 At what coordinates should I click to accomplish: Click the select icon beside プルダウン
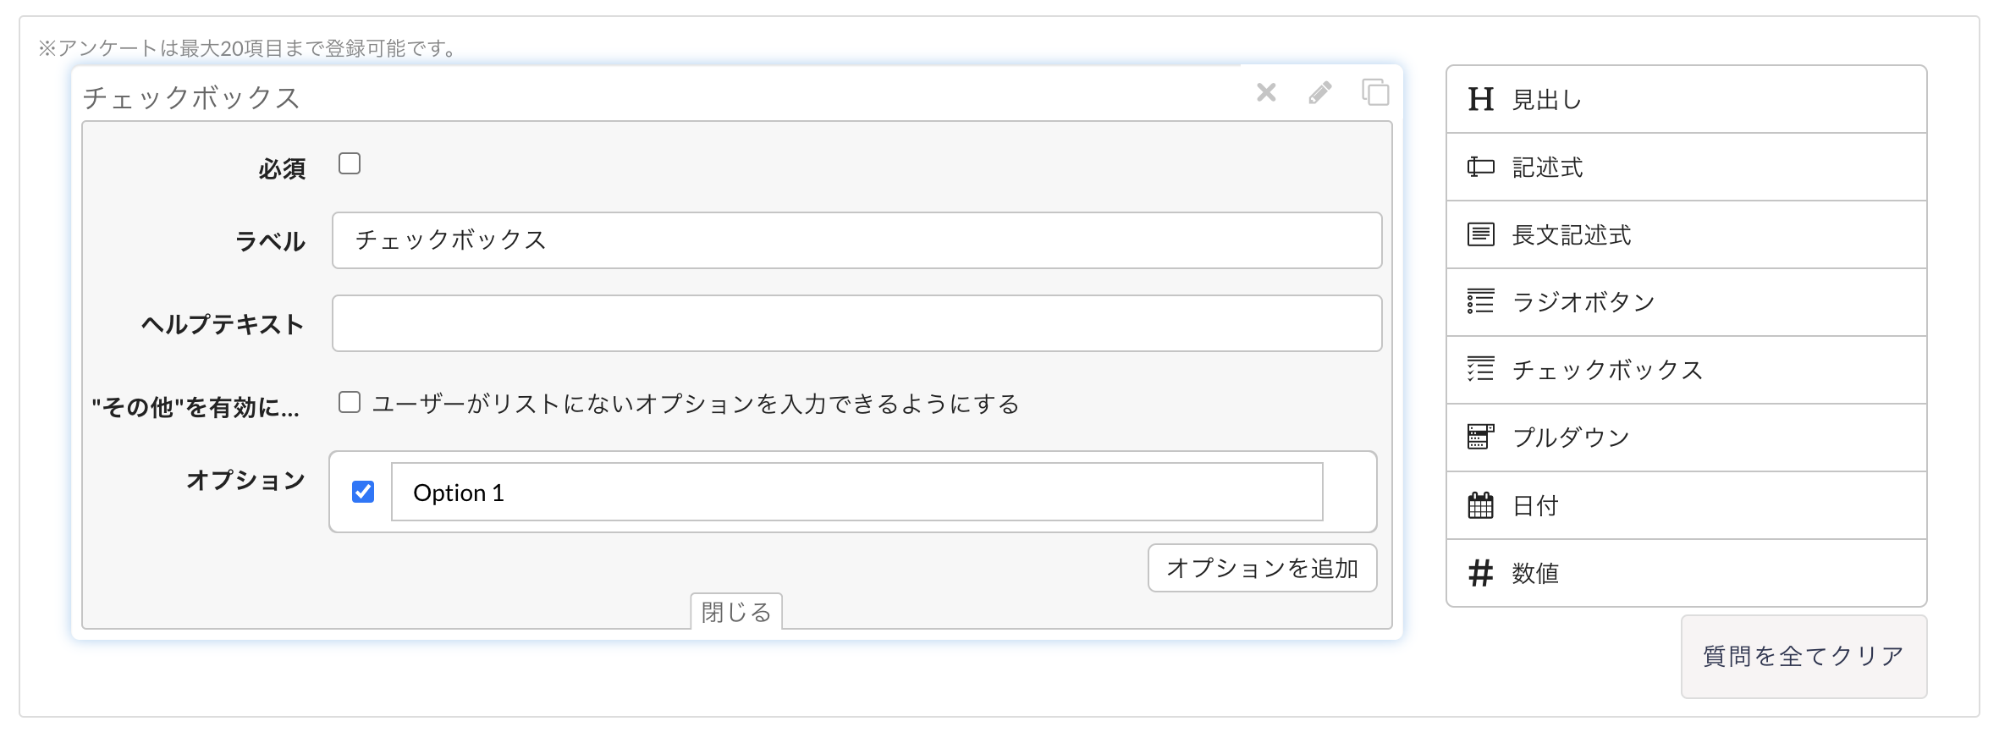pos(1480,437)
